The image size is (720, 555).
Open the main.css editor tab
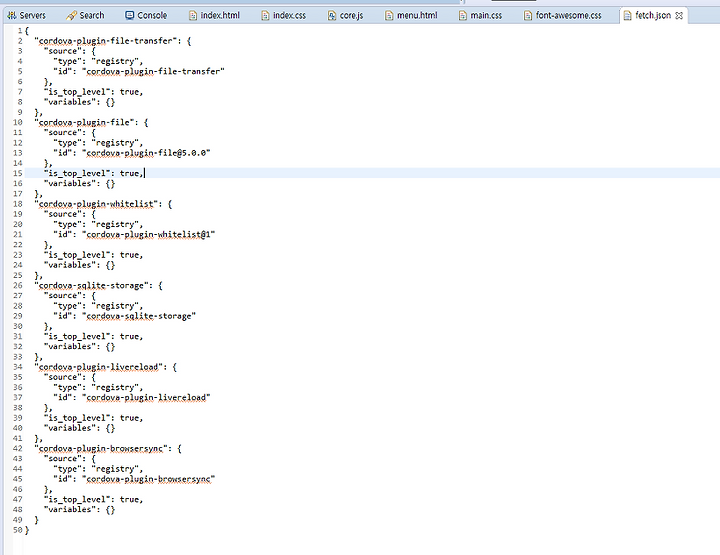[481, 16]
